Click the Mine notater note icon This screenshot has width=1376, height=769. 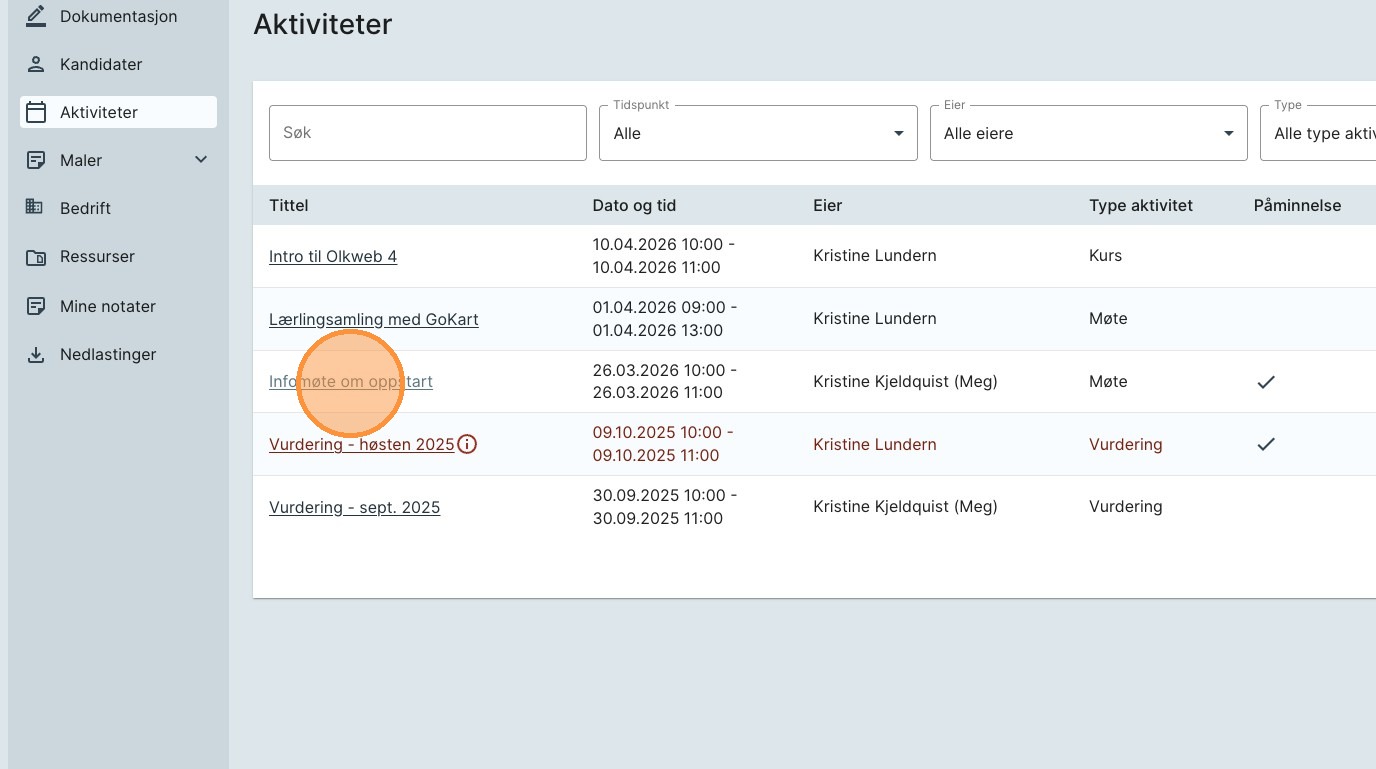click(x=36, y=306)
